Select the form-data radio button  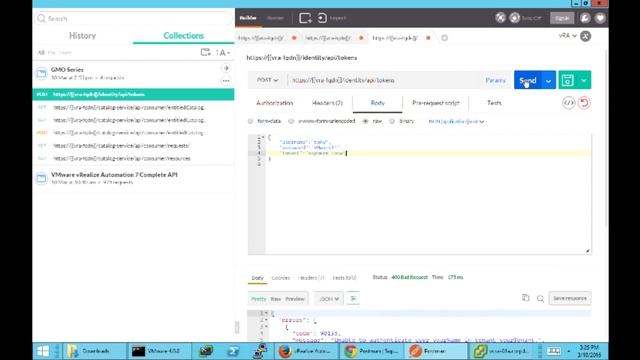tap(251, 121)
